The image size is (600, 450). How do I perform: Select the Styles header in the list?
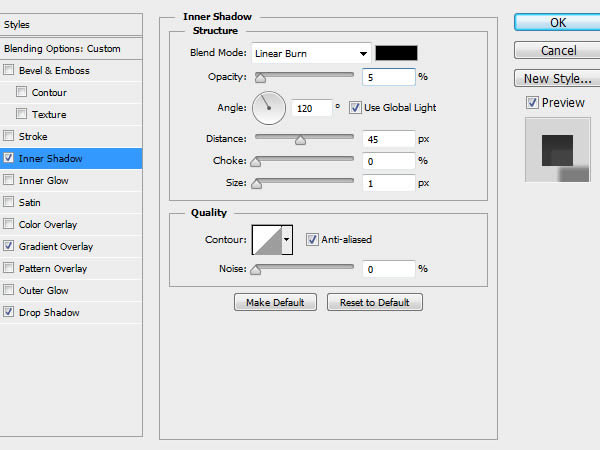pos(71,24)
